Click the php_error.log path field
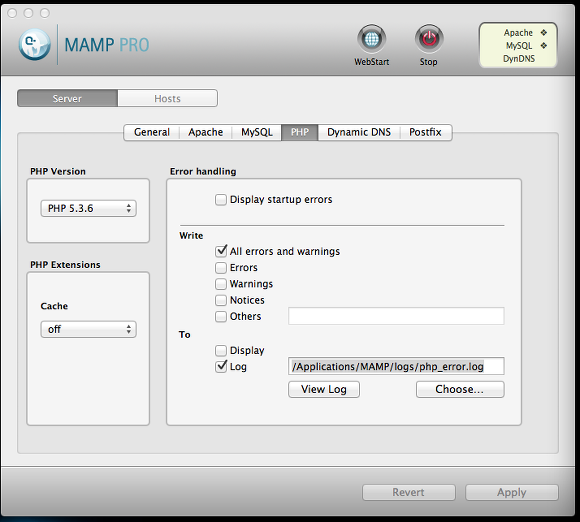This screenshot has width=580, height=522. (x=396, y=366)
